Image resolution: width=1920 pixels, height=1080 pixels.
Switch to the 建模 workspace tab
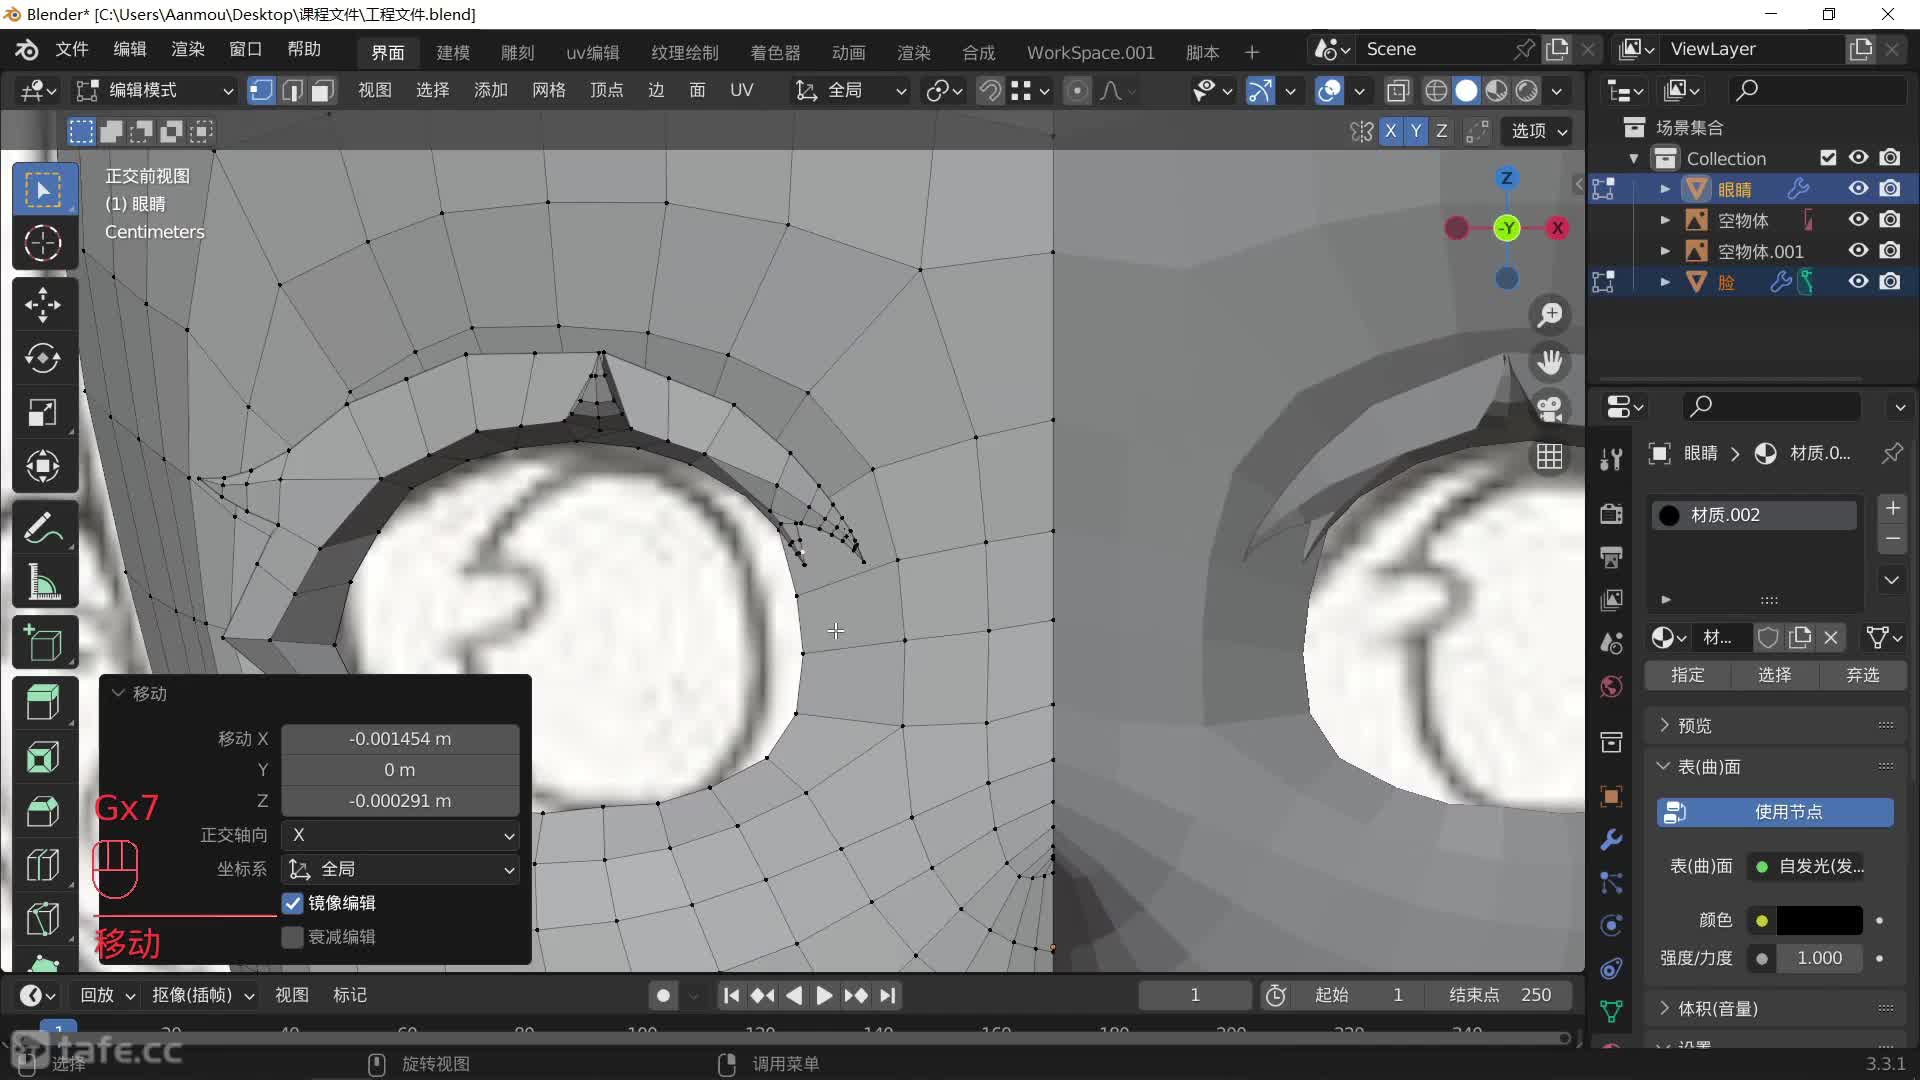[x=453, y=52]
